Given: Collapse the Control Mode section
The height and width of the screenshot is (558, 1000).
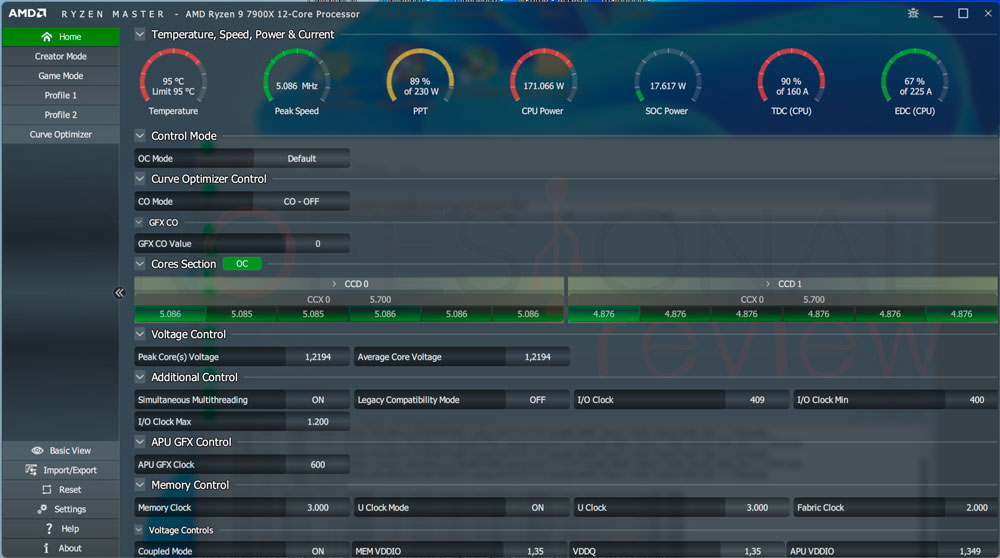Looking at the screenshot, I should 140,136.
